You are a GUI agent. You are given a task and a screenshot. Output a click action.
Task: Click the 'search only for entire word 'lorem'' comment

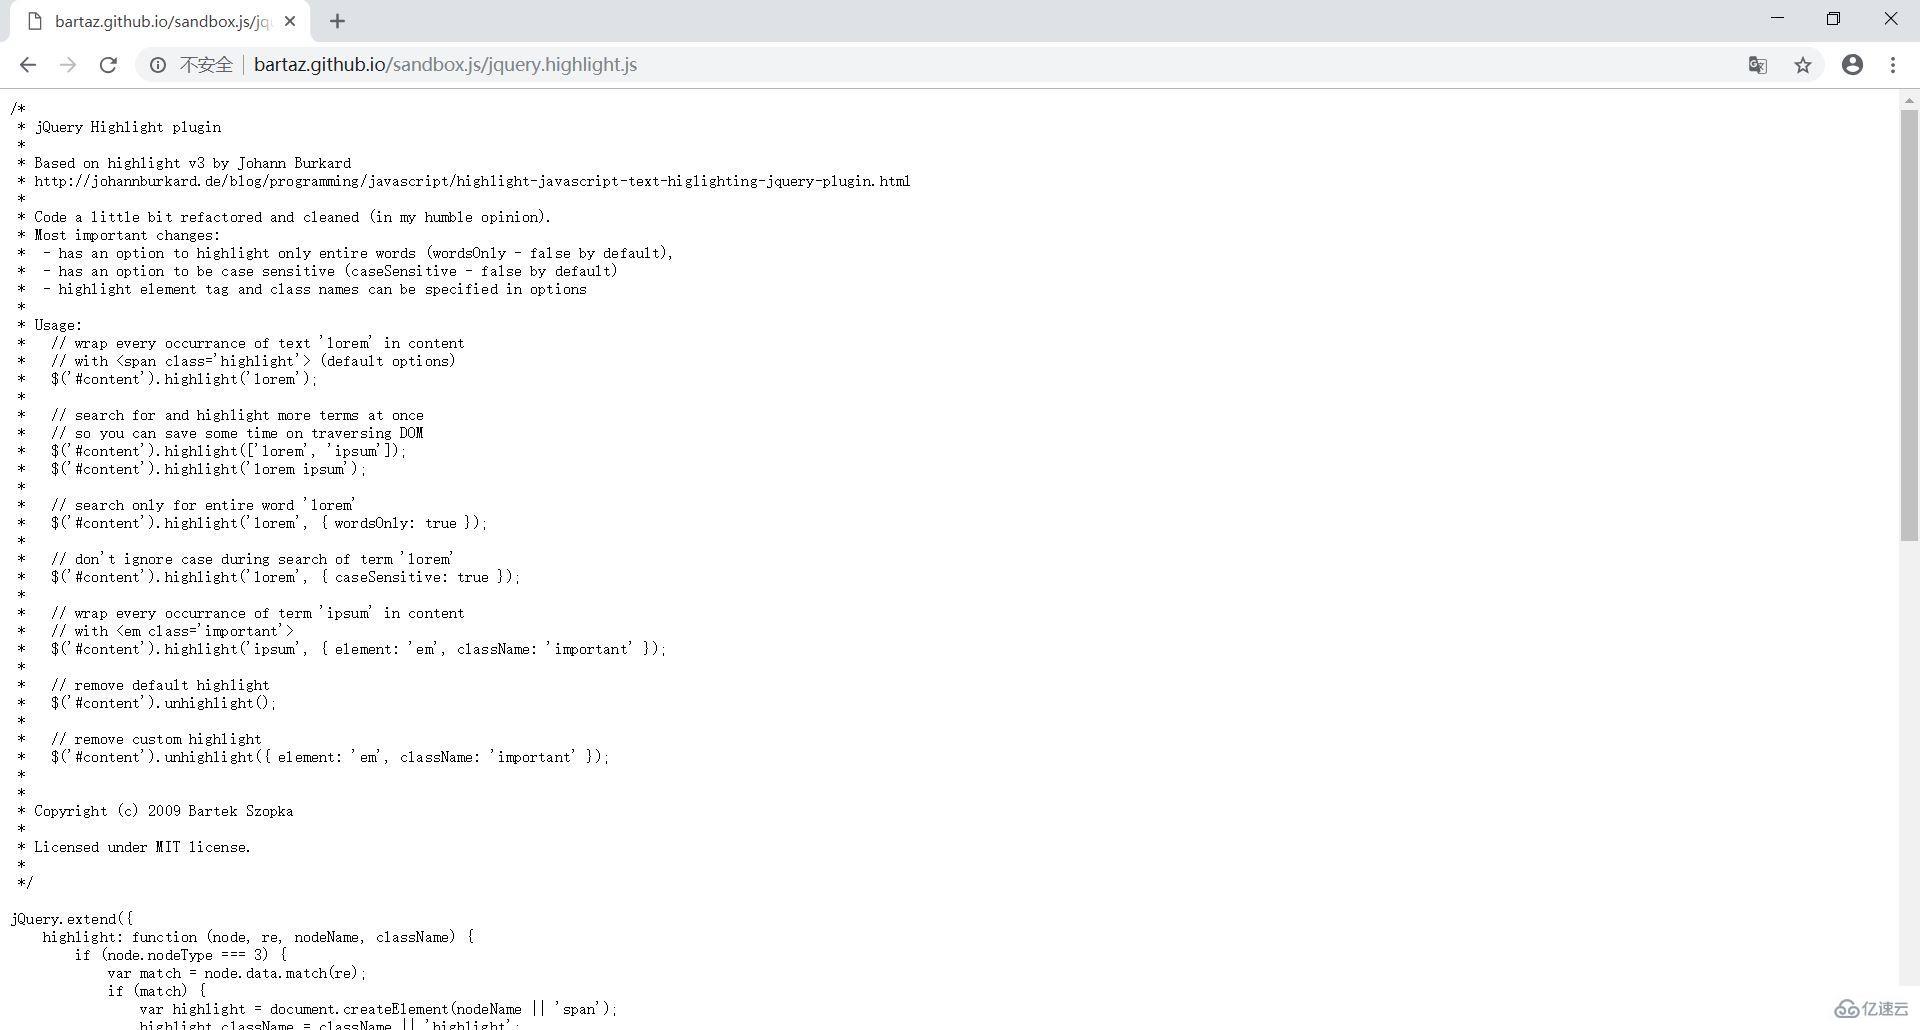pos(203,505)
